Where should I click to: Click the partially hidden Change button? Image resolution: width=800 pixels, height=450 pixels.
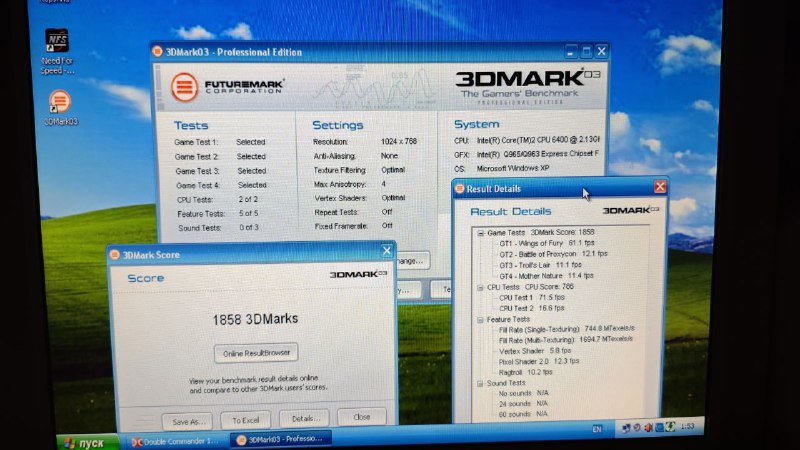click(x=412, y=261)
